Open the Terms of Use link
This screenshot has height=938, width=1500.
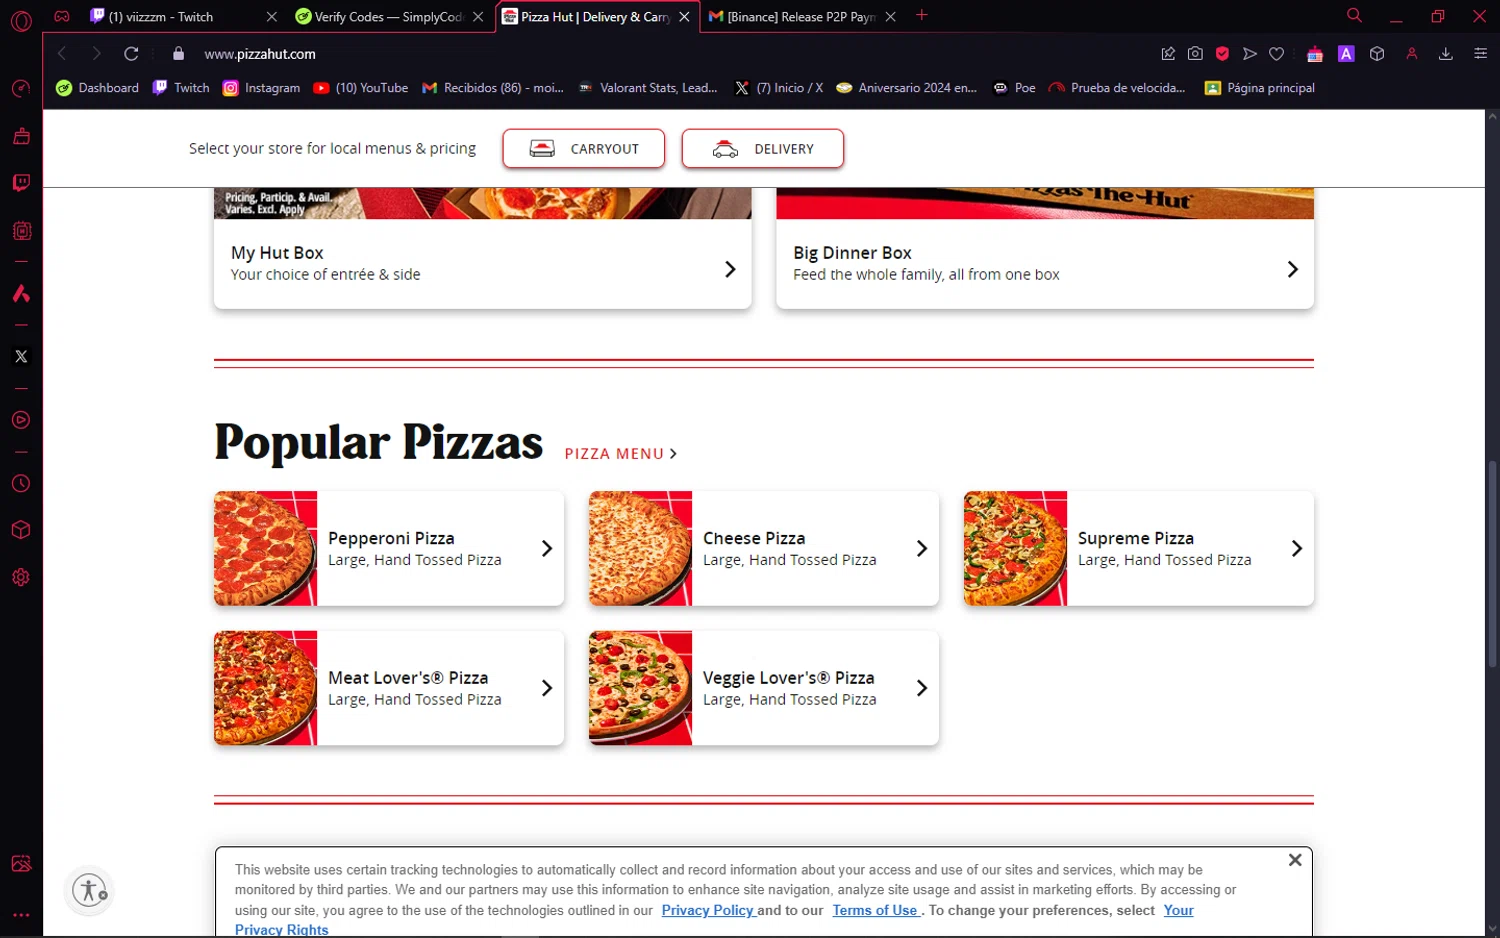tap(875, 910)
